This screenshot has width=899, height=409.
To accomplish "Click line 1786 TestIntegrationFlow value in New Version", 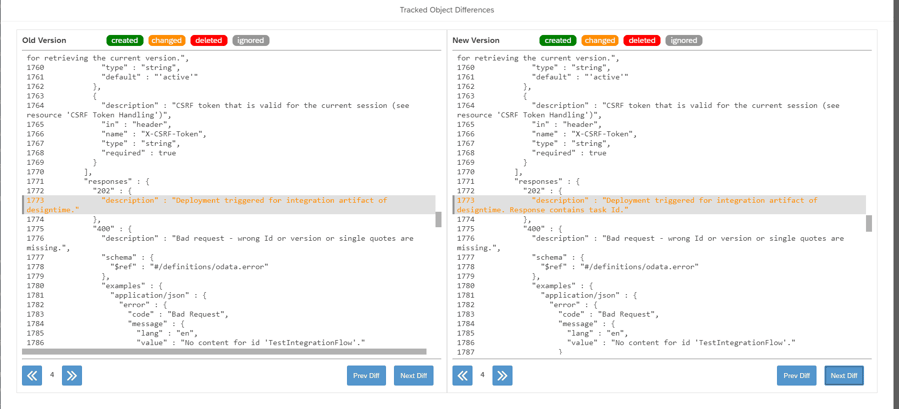I will point(682,343).
